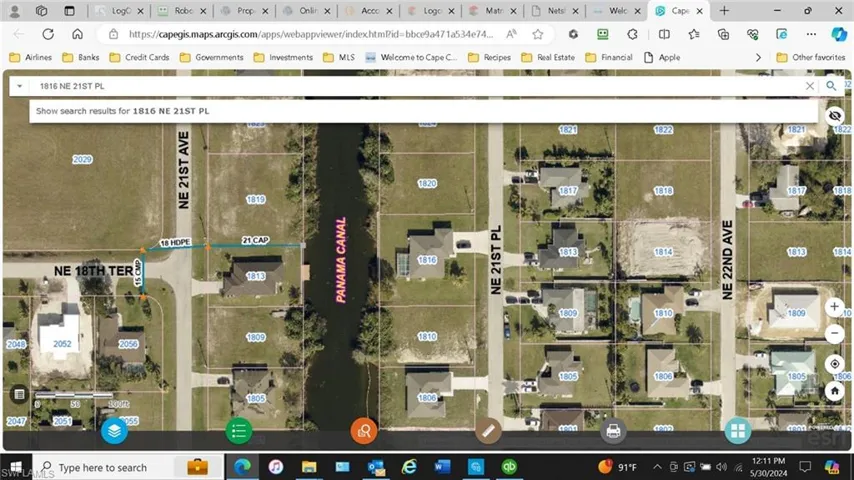Open the Layer List widget in map
This screenshot has width=854, height=480.
tap(114, 431)
